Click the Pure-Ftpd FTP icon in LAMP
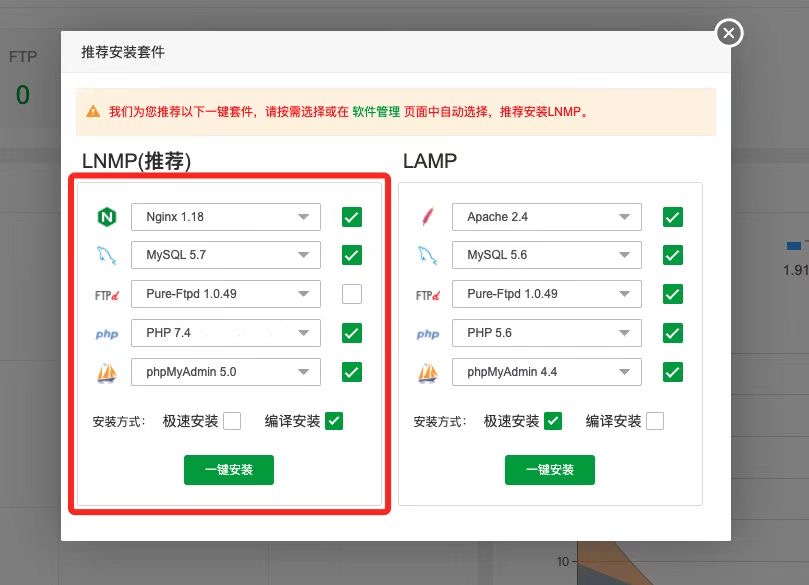 pos(428,295)
